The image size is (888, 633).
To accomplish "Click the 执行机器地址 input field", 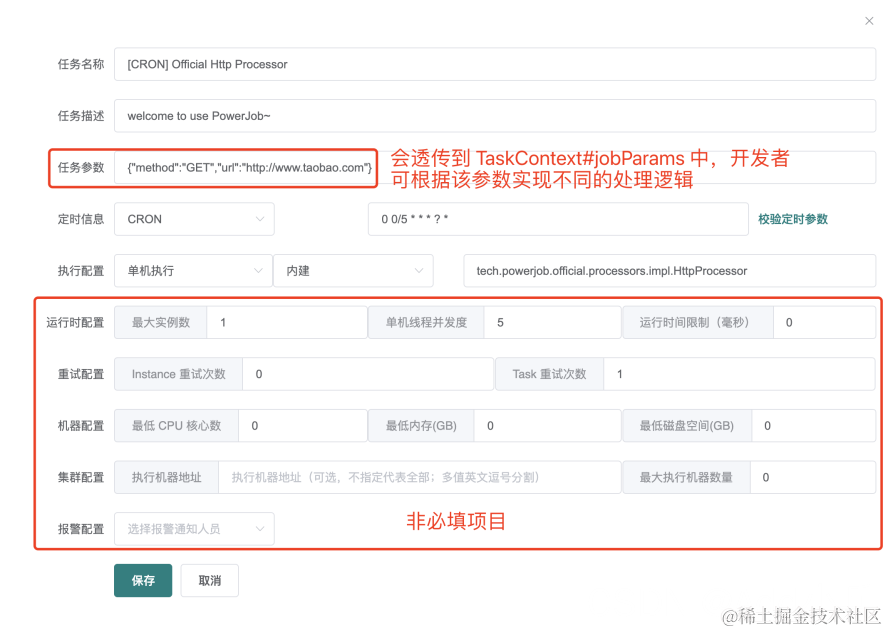I will 420,477.
